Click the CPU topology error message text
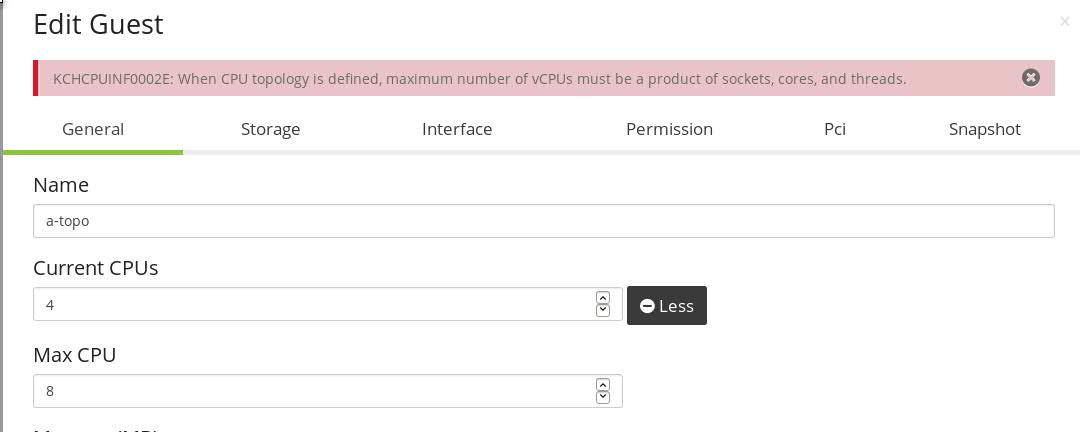This screenshot has height=432, width=1080. pos(478,78)
